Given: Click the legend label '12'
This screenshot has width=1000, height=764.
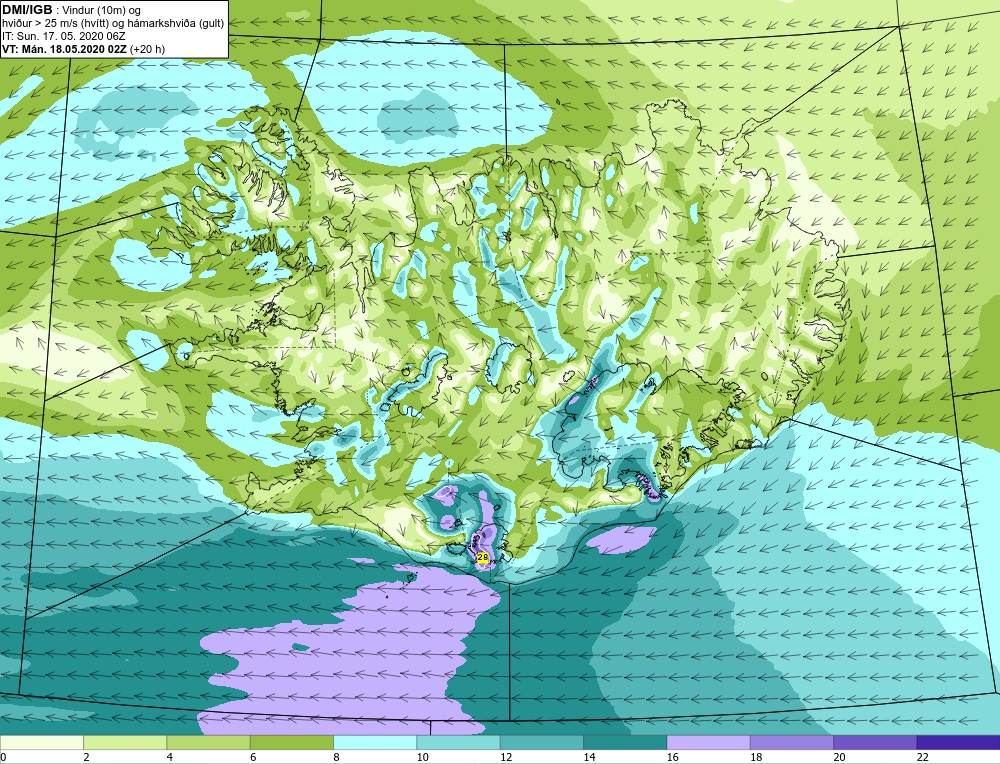Looking at the screenshot, I should tap(506, 757).
